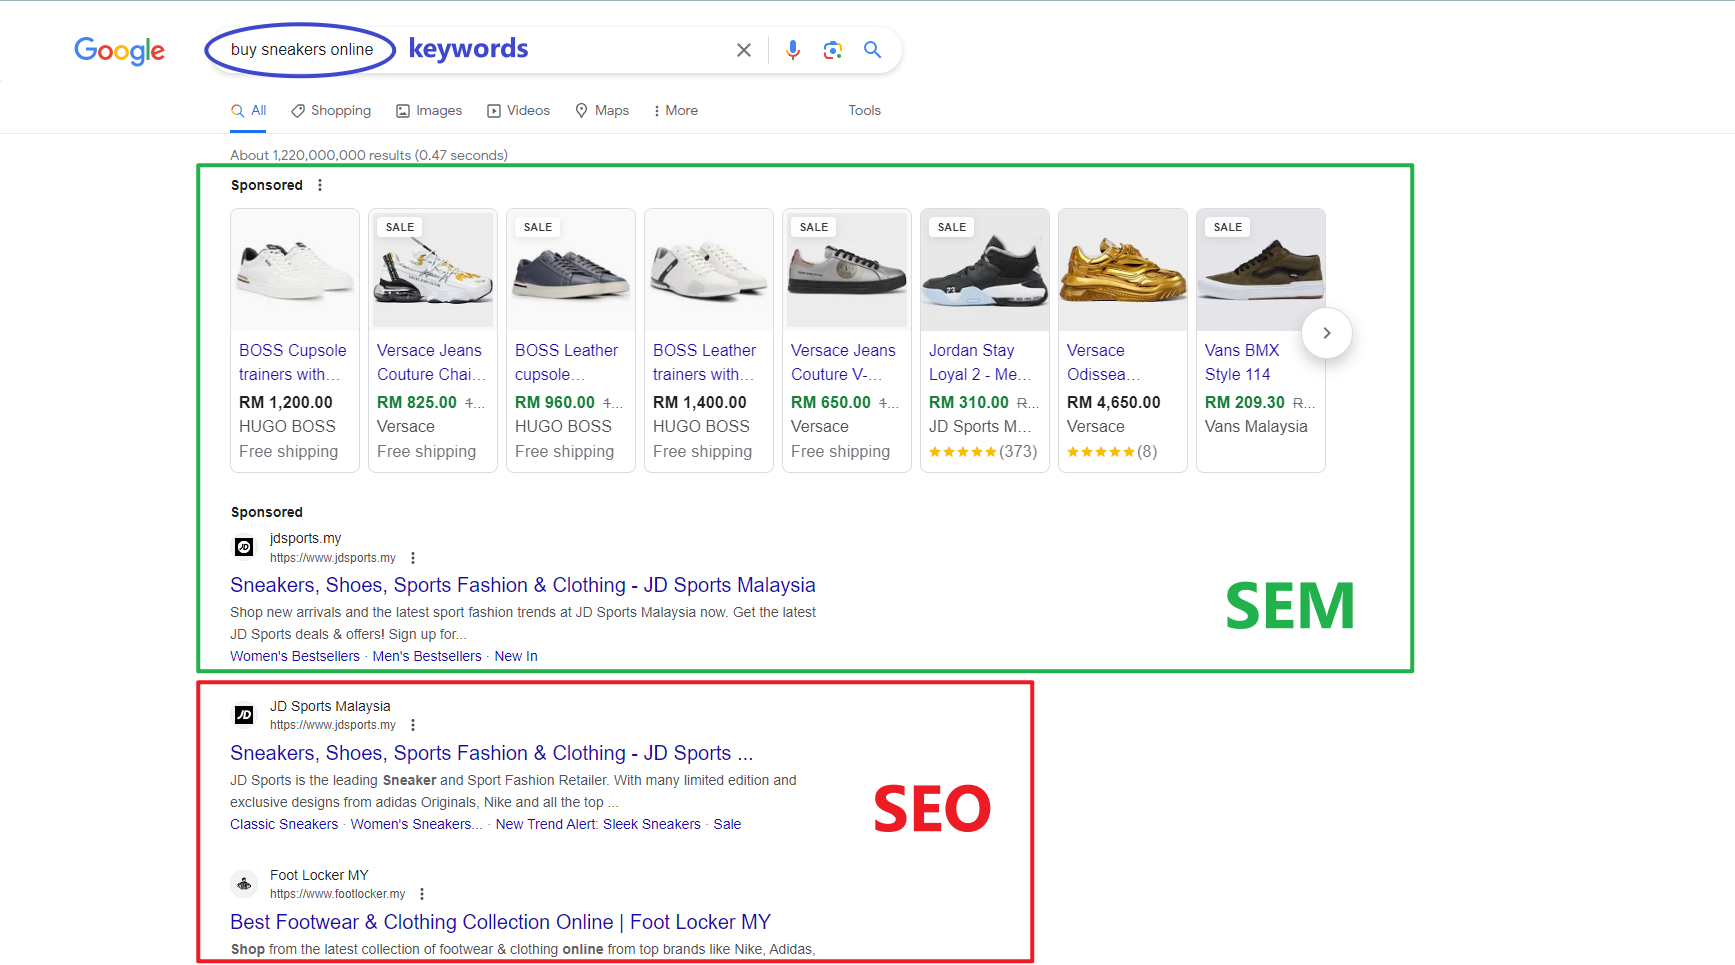
Task: Open the Men's Bestsellers sitelink
Action: 427,656
